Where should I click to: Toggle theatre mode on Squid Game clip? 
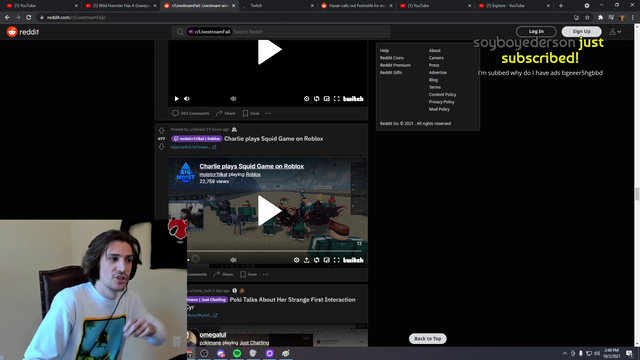pos(327,260)
